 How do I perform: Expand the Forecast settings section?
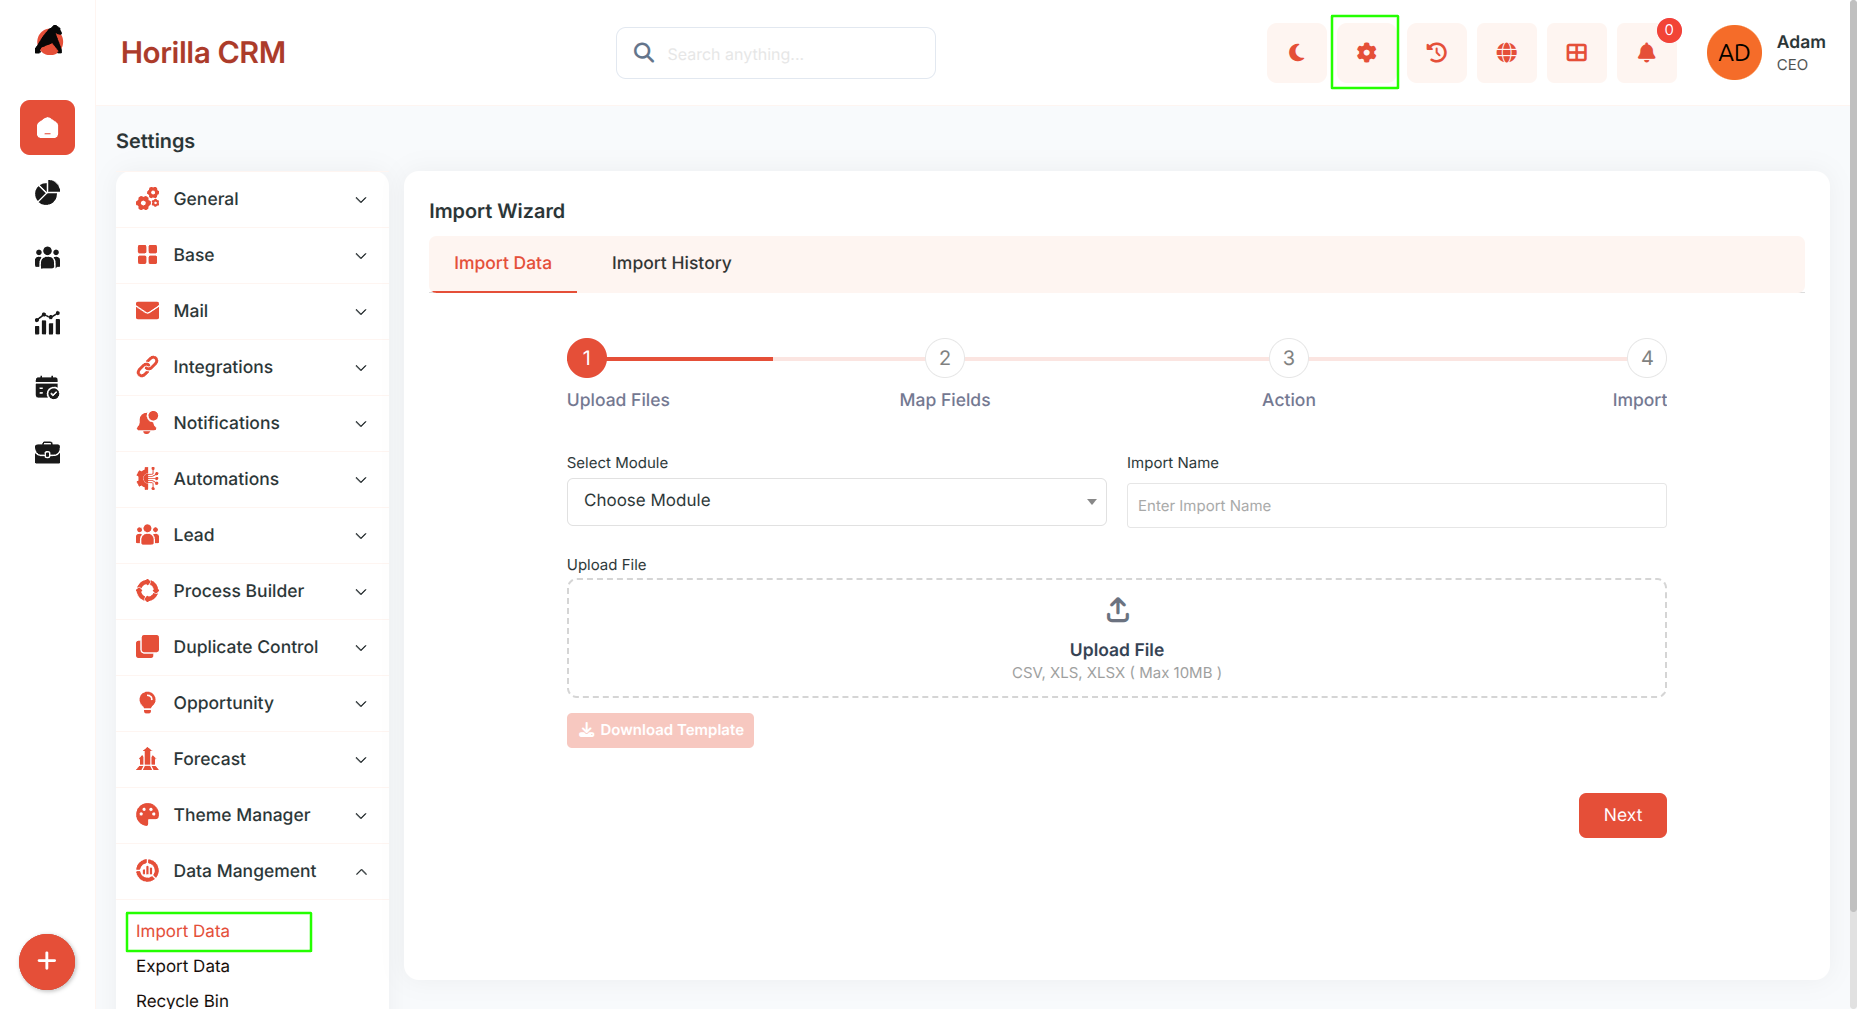[252, 759]
